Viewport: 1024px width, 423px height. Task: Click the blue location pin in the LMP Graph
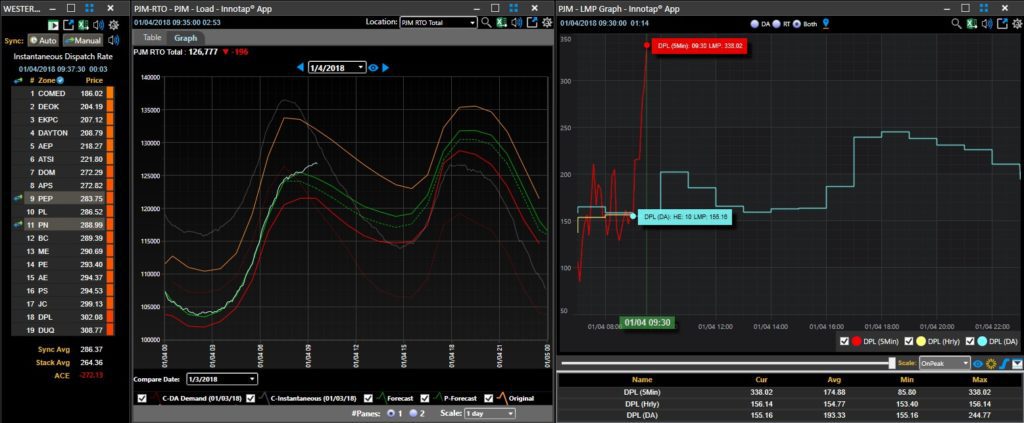[825, 24]
